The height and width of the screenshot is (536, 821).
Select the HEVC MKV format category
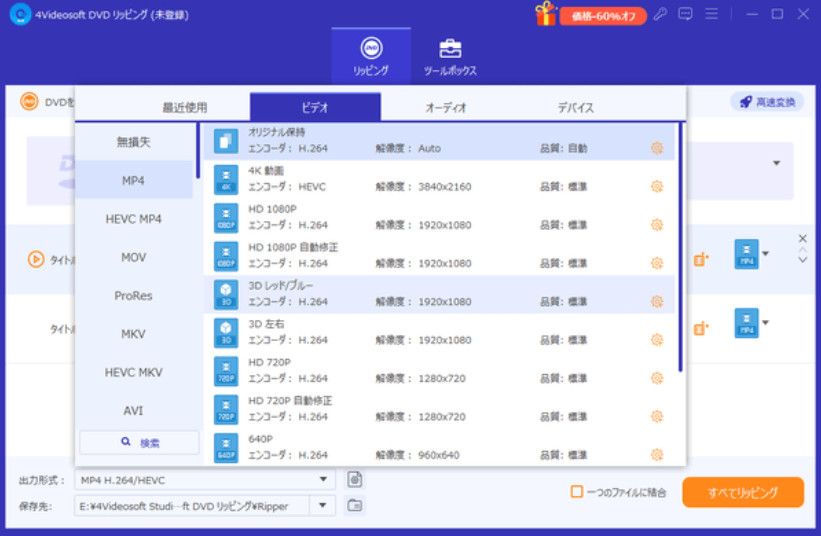134,372
